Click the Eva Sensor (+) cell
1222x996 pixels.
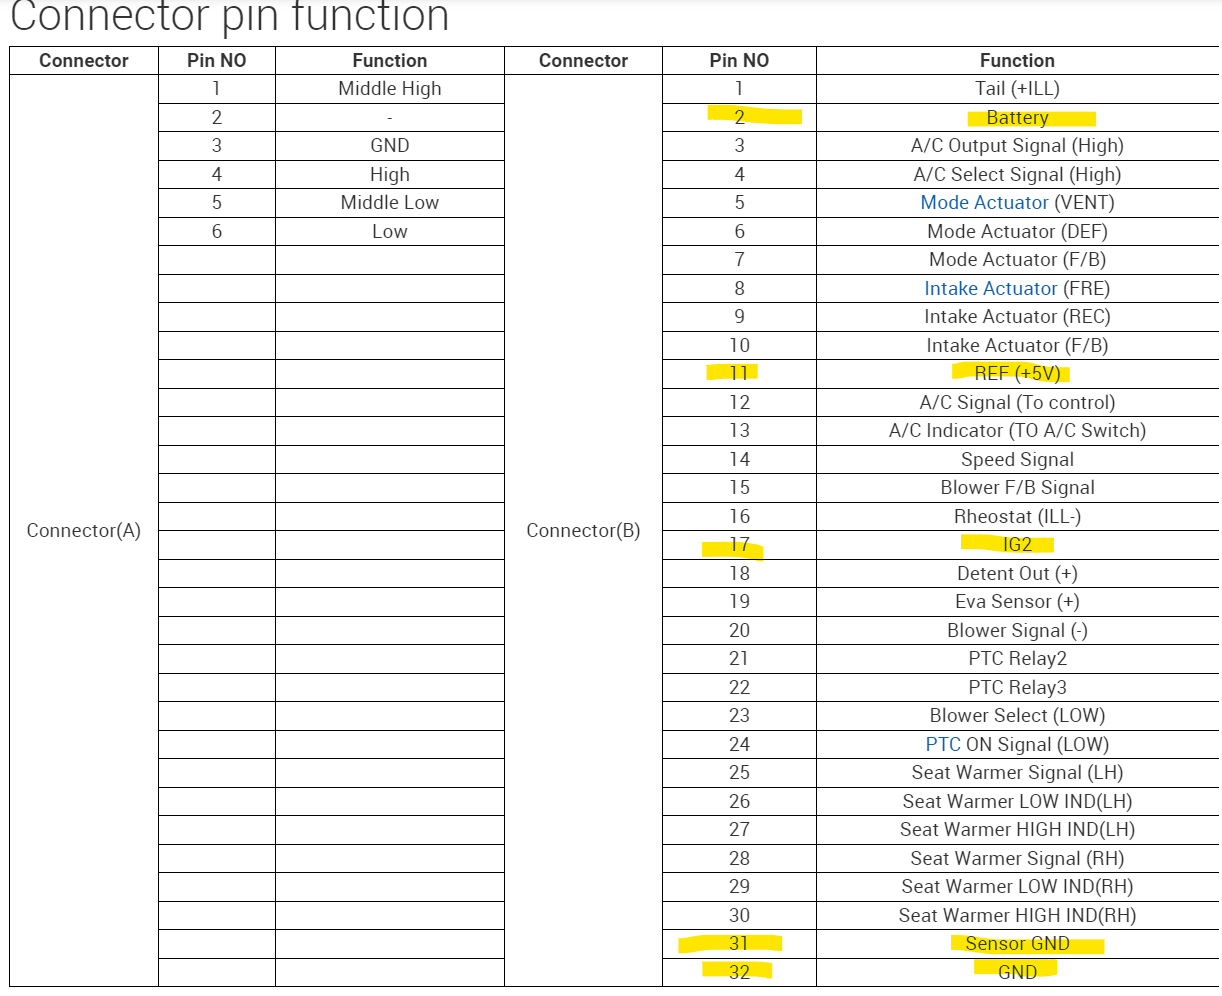point(1017,602)
